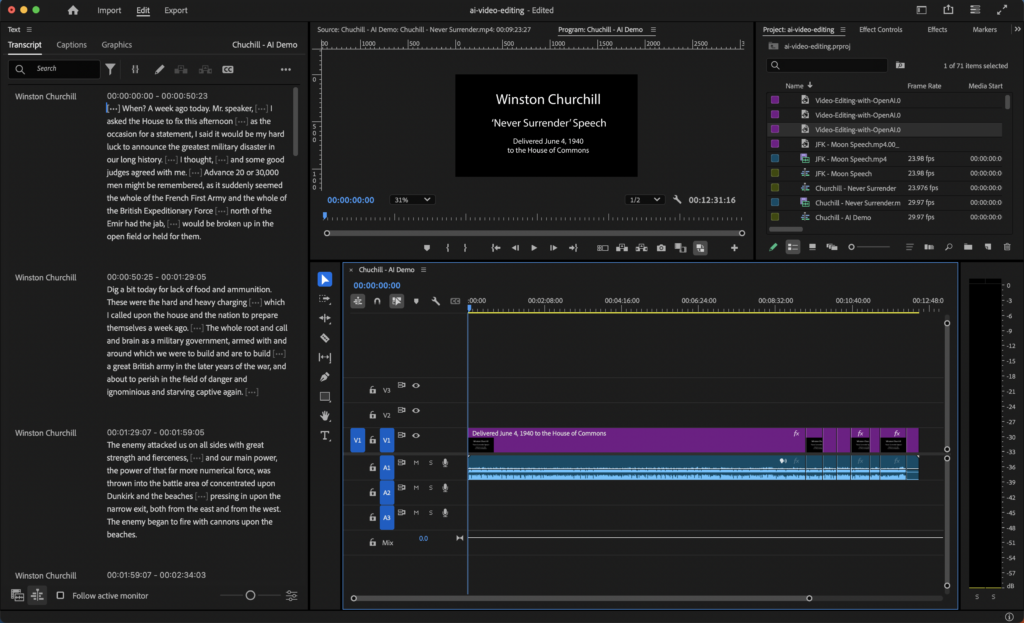Select the Slip tool
The height and width of the screenshot is (623, 1024).
point(325,357)
